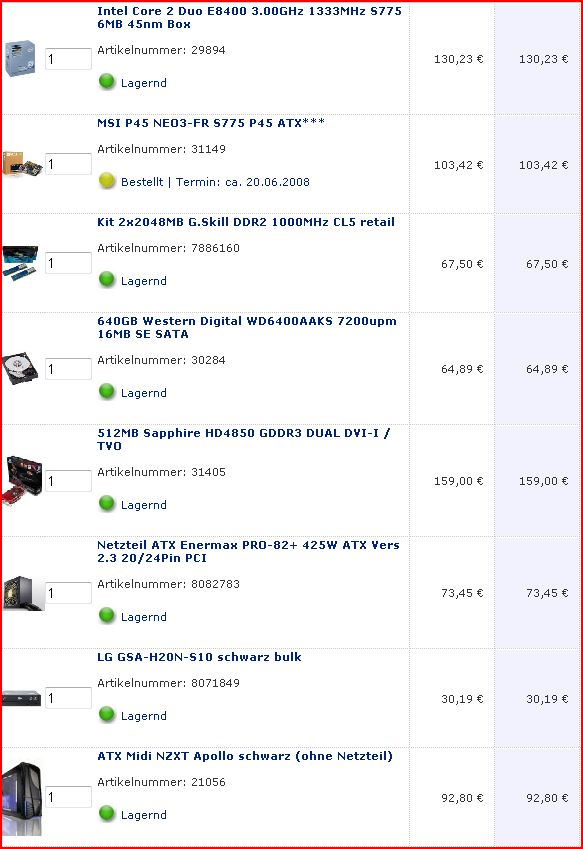Click the Western Digital hard drive image
This screenshot has height=849, width=583.
click(21, 368)
